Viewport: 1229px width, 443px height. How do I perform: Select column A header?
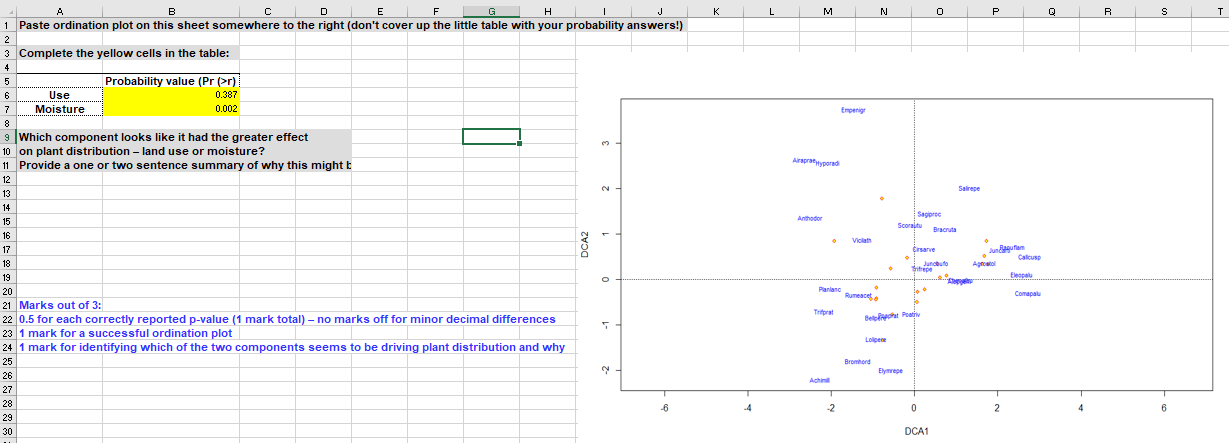click(59, 10)
